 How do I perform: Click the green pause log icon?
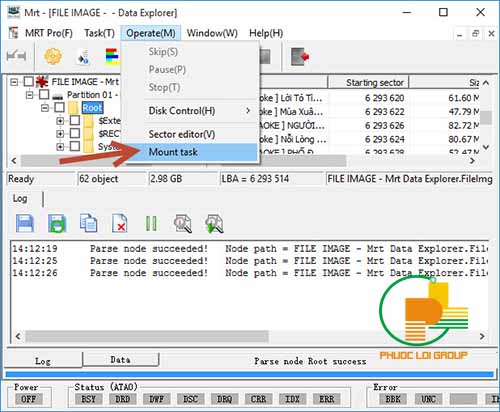click(x=151, y=223)
